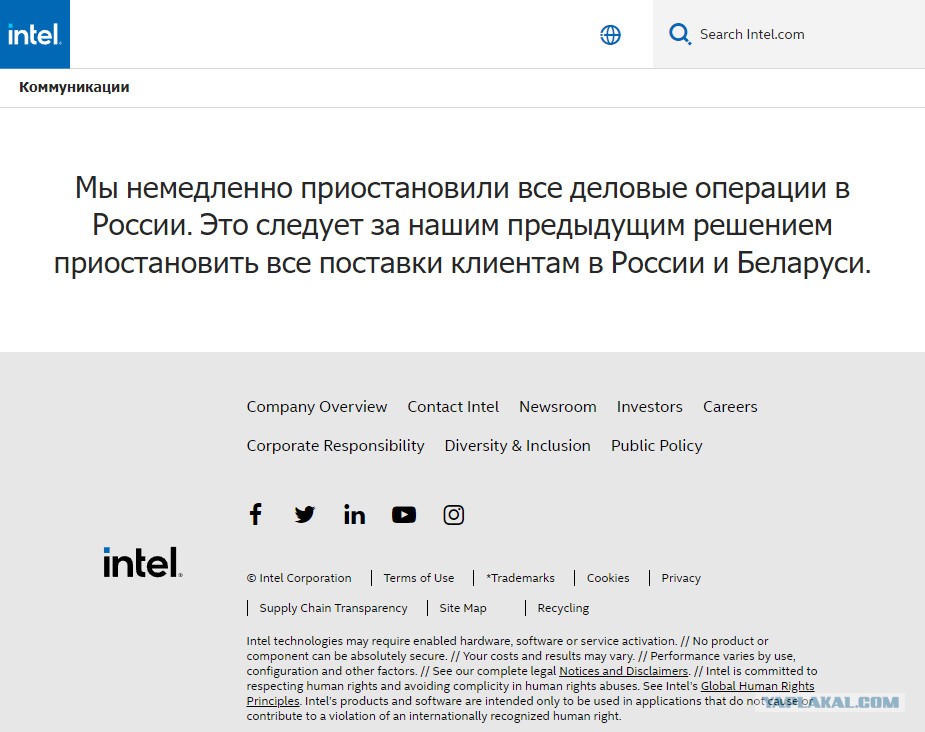Open Corporate Responsibility link
Image resolution: width=925 pixels, height=732 pixels.
(335, 446)
